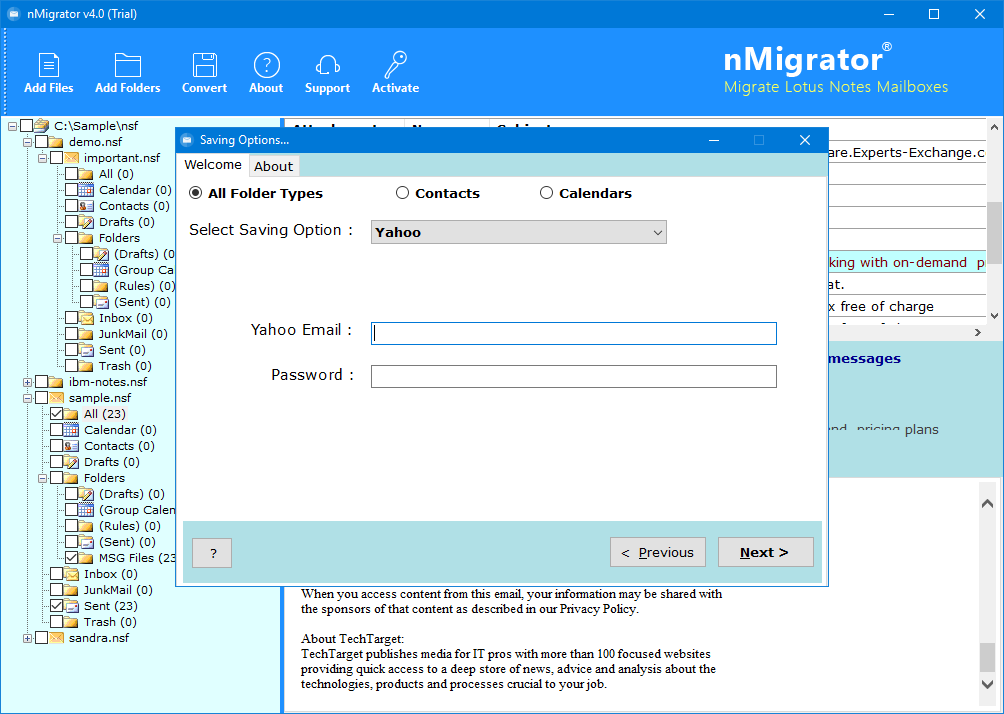Image resolution: width=1004 pixels, height=714 pixels.
Task: Start conversion with the Convert icon
Action: coord(204,65)
